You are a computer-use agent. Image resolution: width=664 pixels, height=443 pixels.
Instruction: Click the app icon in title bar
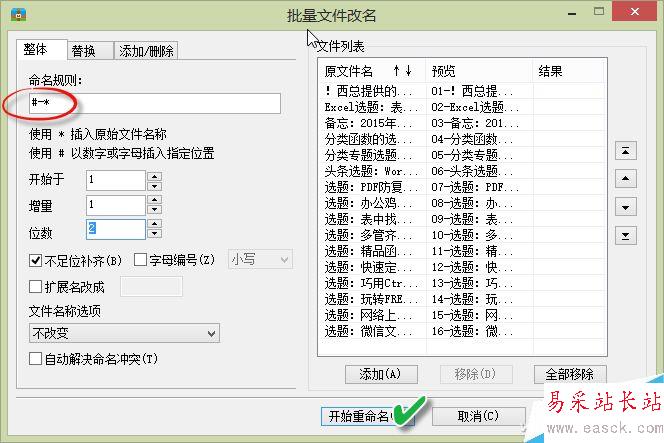pos(17,14)
